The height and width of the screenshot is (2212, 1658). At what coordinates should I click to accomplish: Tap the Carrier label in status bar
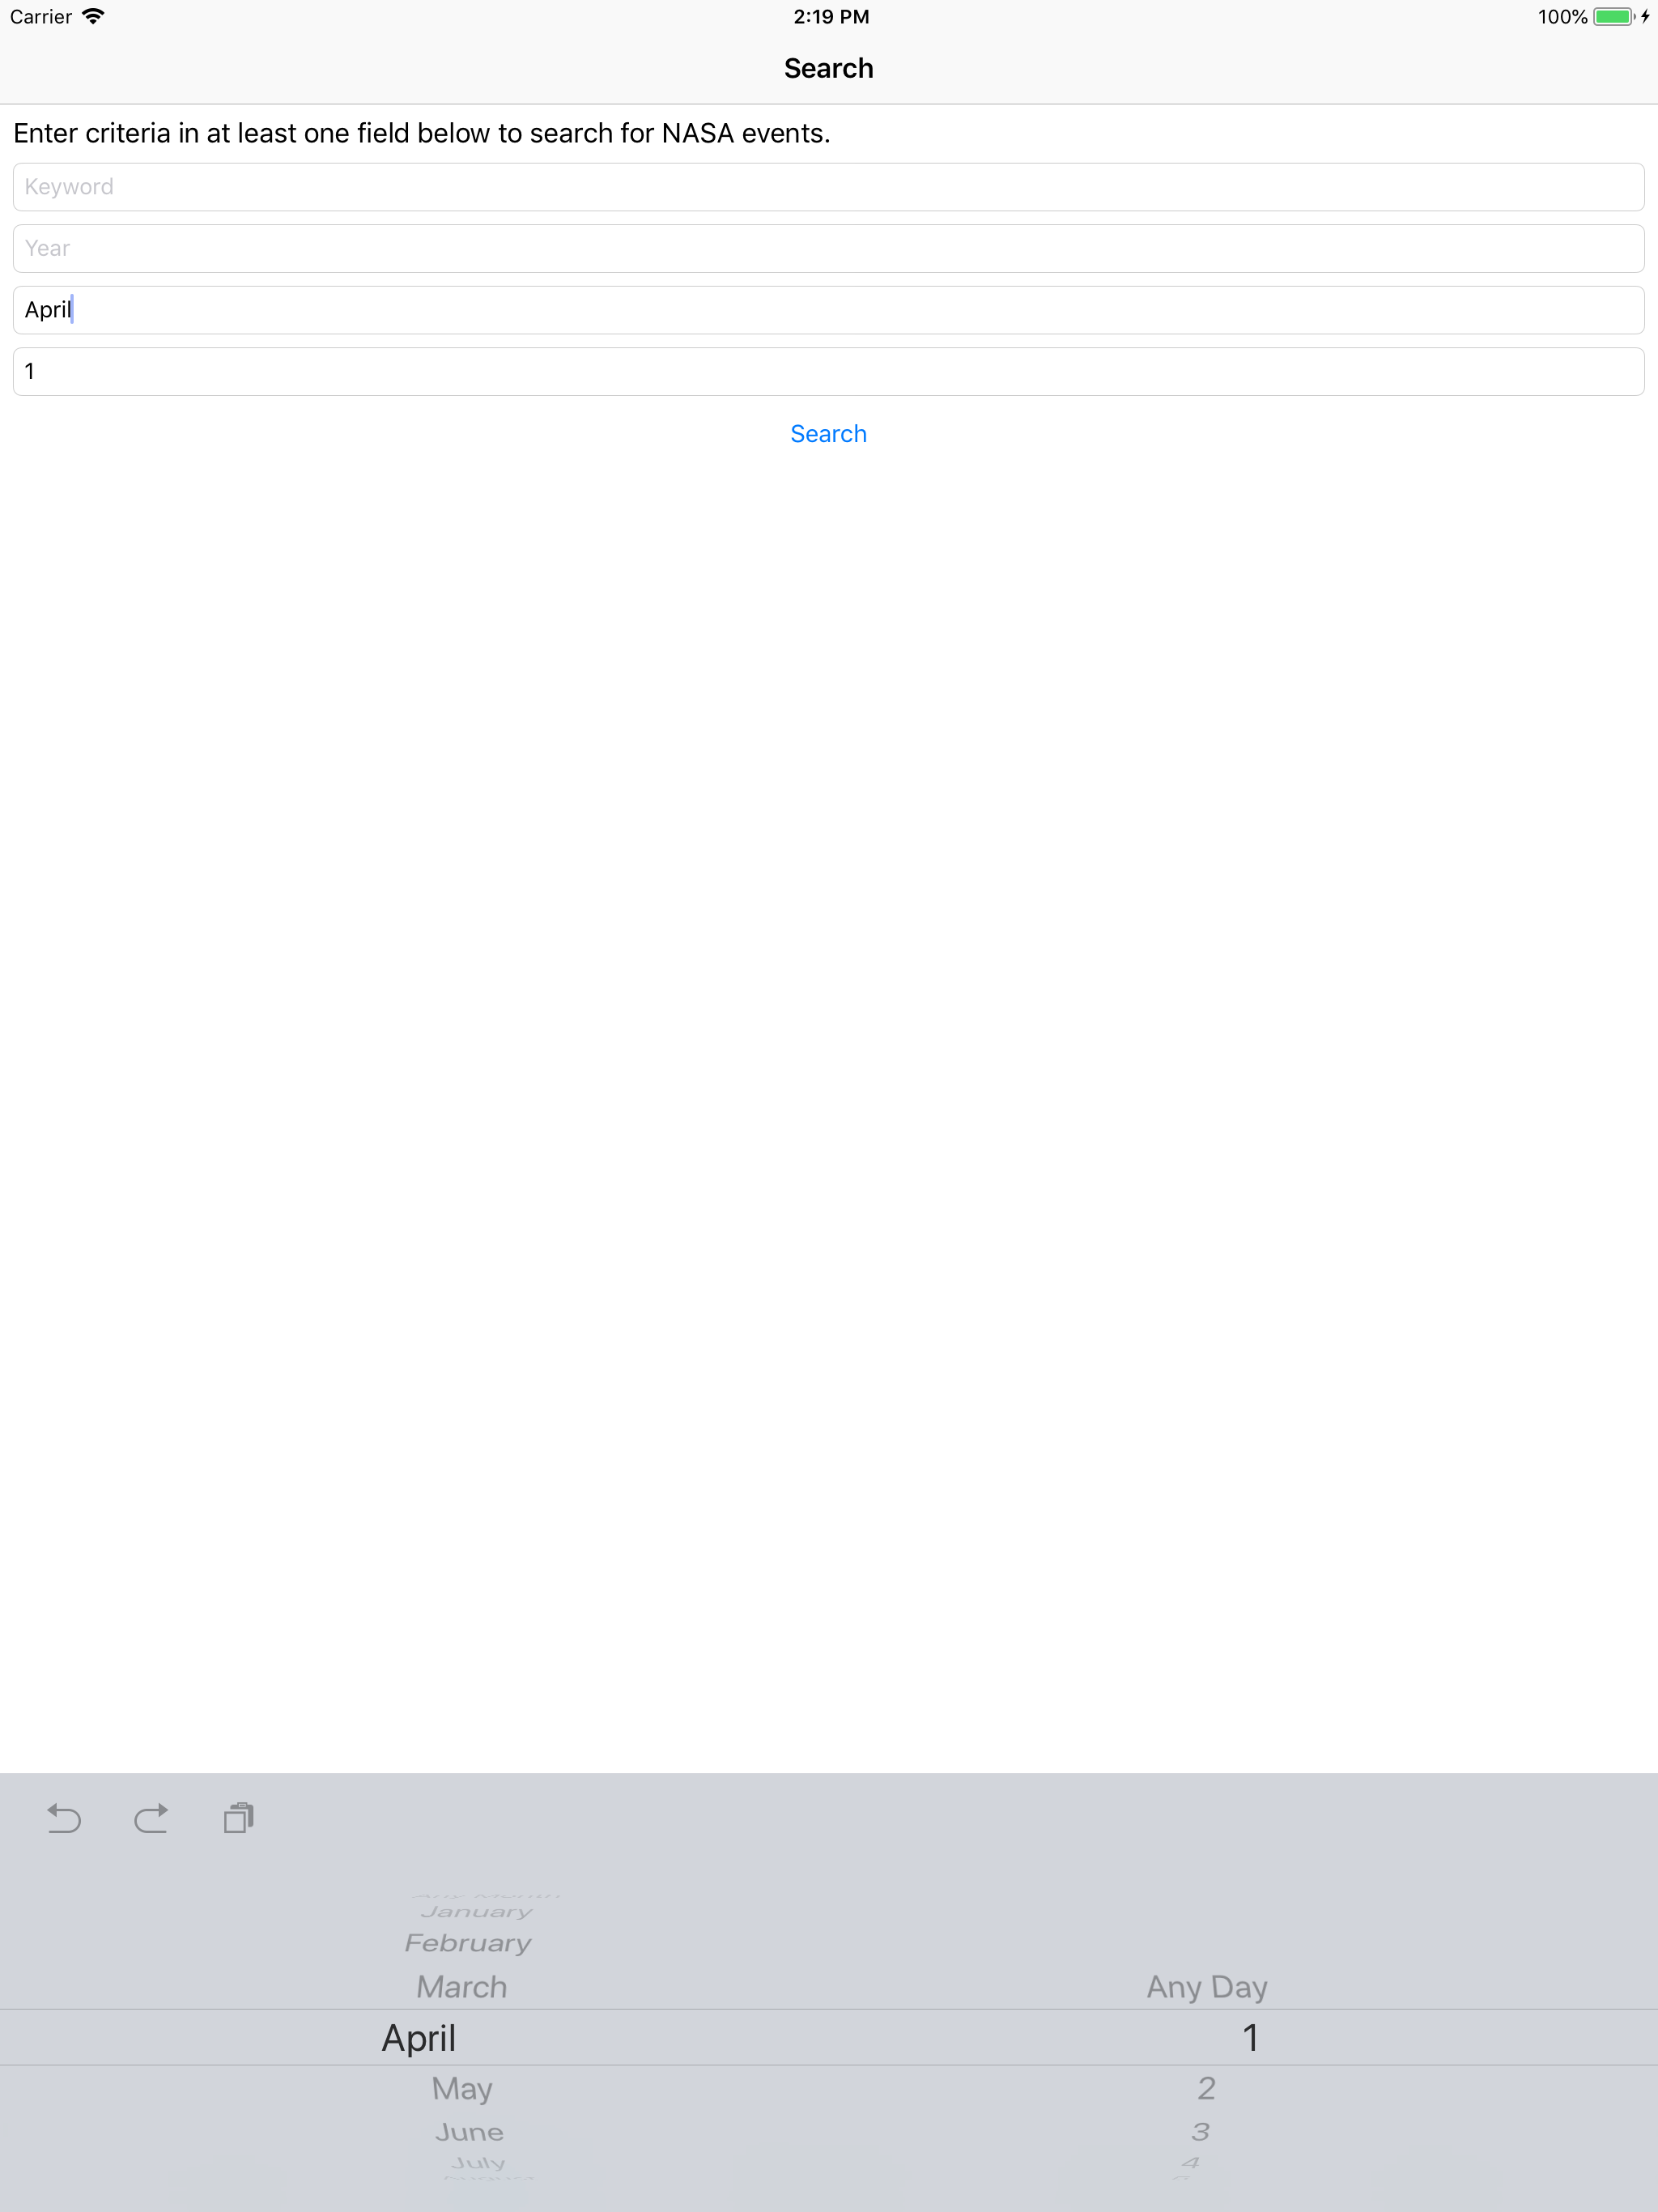click(x=41, y=16)
